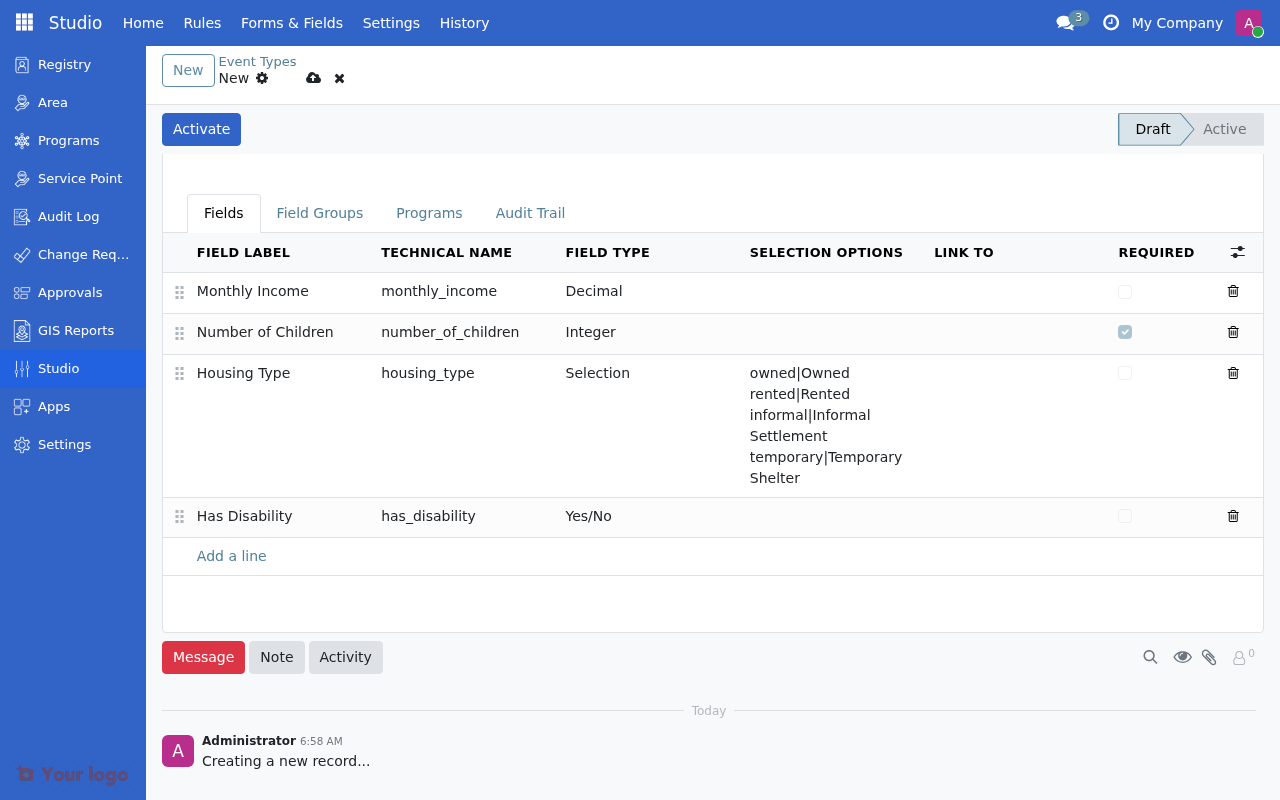The image size is (1280, 800).
Task: Click Add a line to create a field
Action: point(231,556)
